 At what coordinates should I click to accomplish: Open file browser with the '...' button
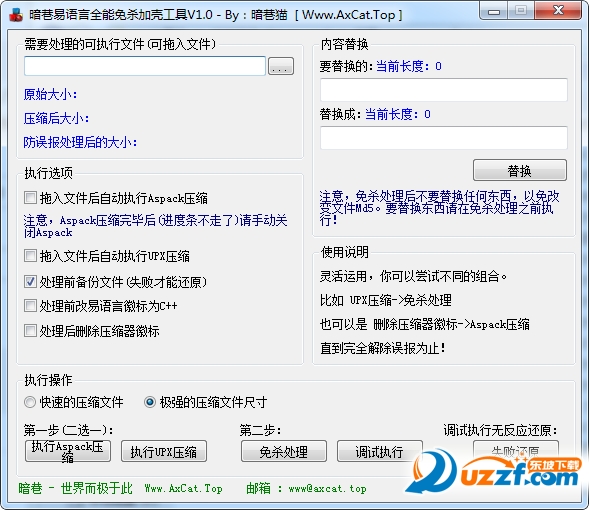(281, 66)
